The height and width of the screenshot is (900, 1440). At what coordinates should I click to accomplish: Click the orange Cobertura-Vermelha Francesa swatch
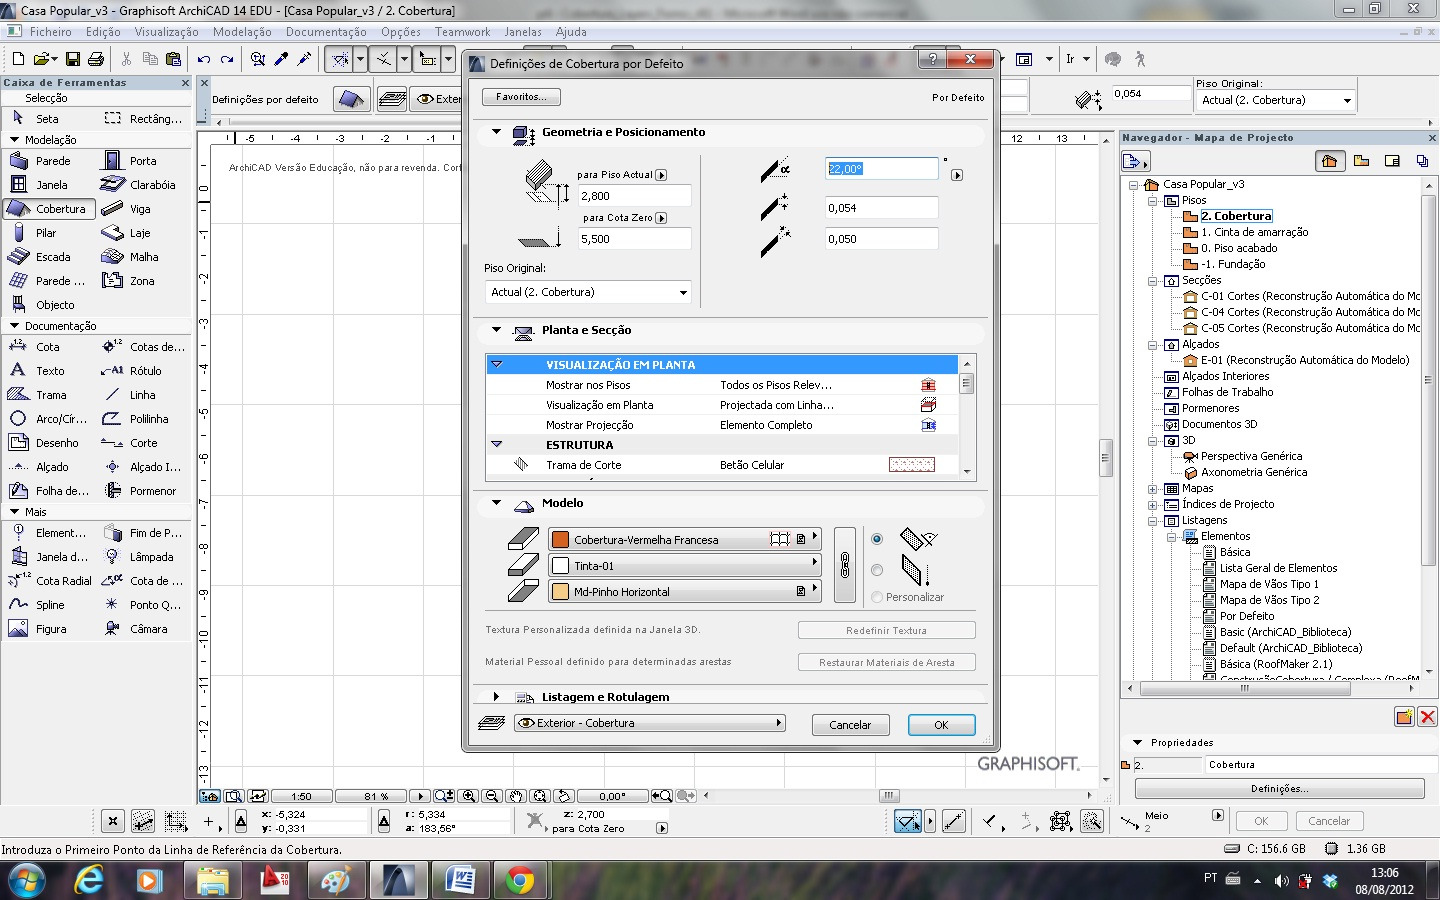[561, 539]
